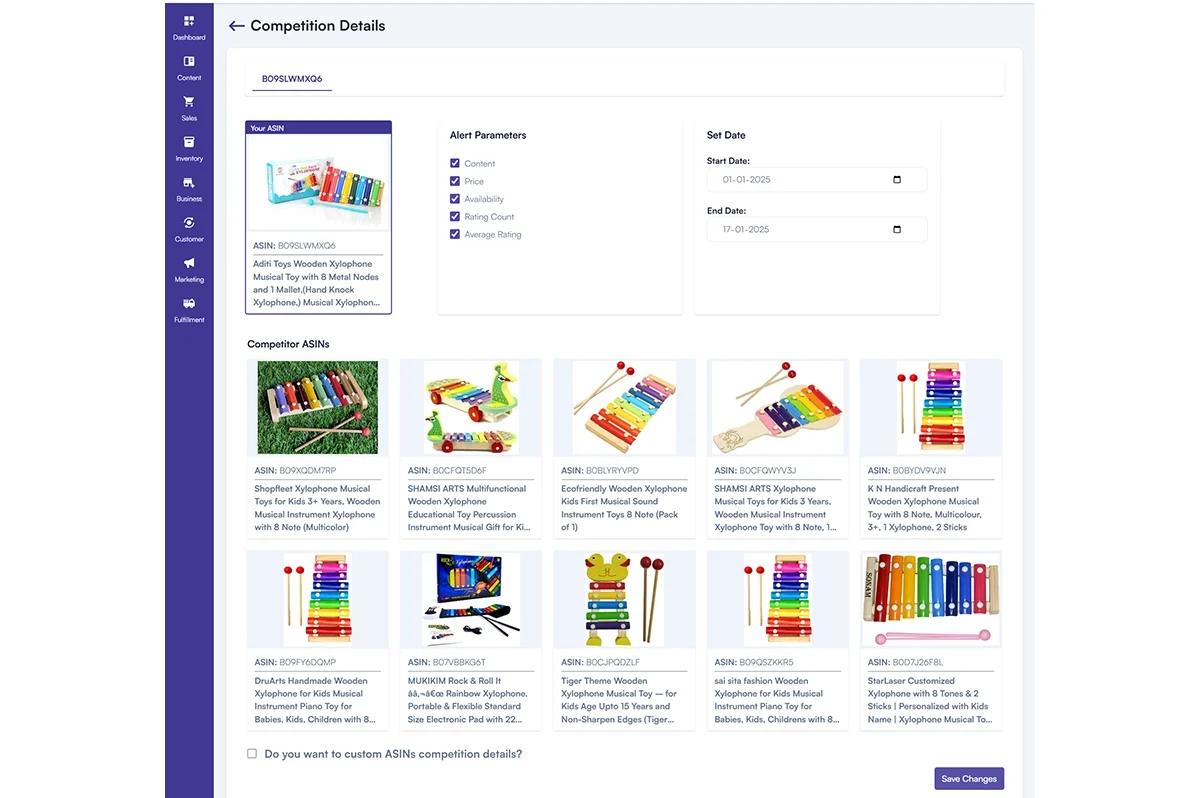Screen dimensions: 1200x798
Task: Click the Save Changes button
Action: pos(968,779)
